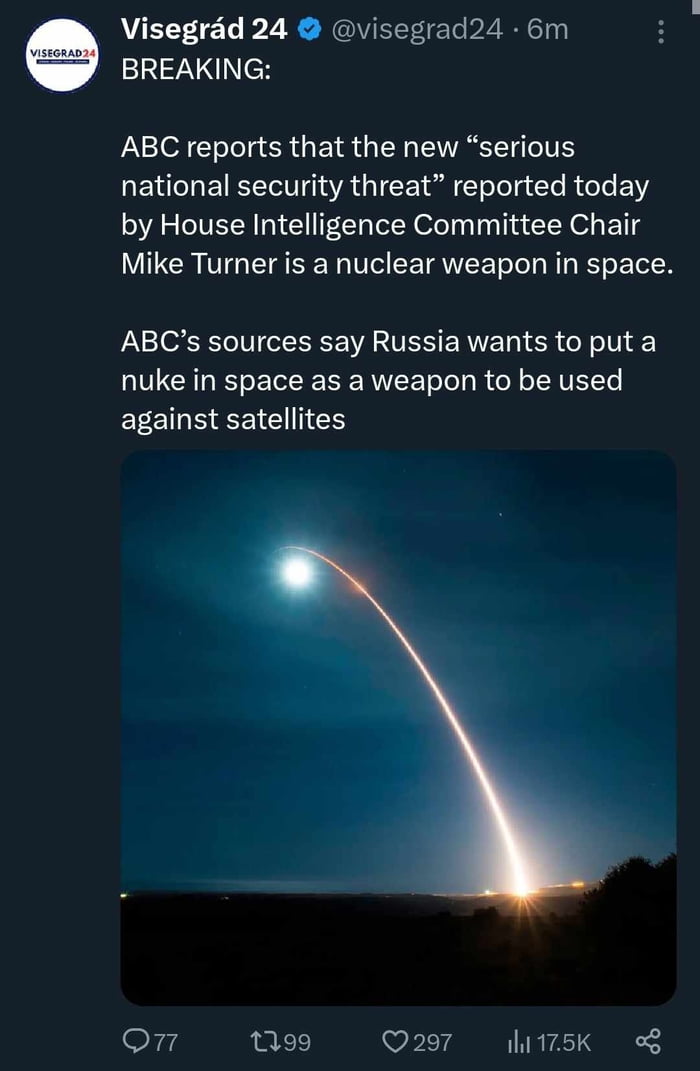The image size is (700, 1071).
Task: Click the 17.5K views count
Action: (564, 1043)
